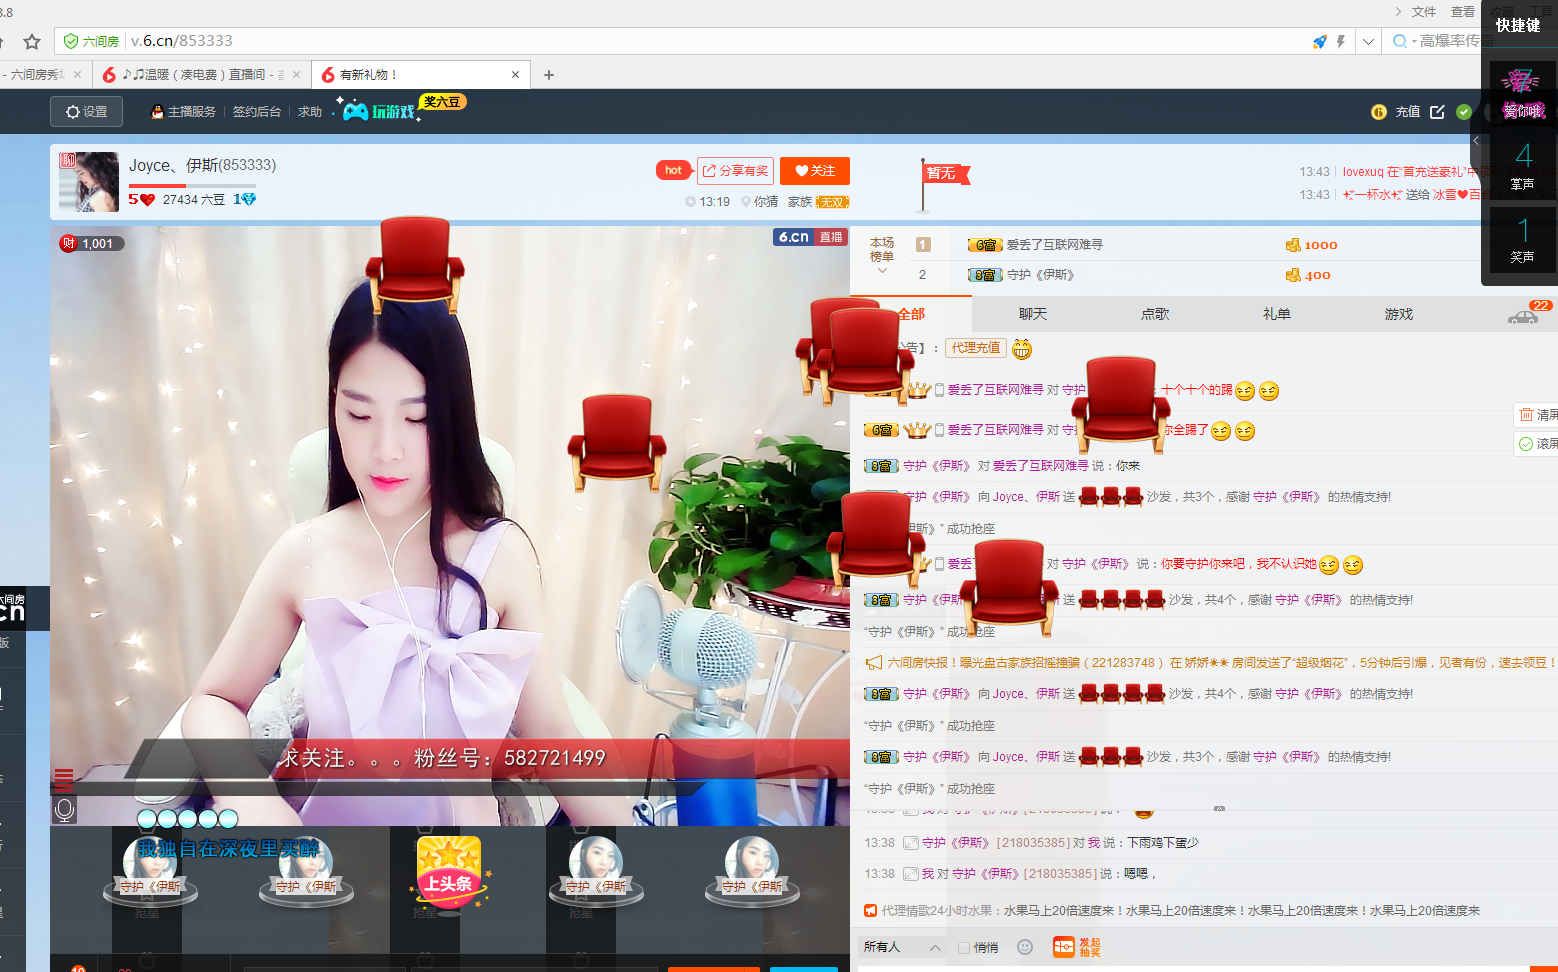1558x972 pixels.
Task: Click the 清屏 clear screen button
Action: pyautogui.click(x=1538, y=415)
